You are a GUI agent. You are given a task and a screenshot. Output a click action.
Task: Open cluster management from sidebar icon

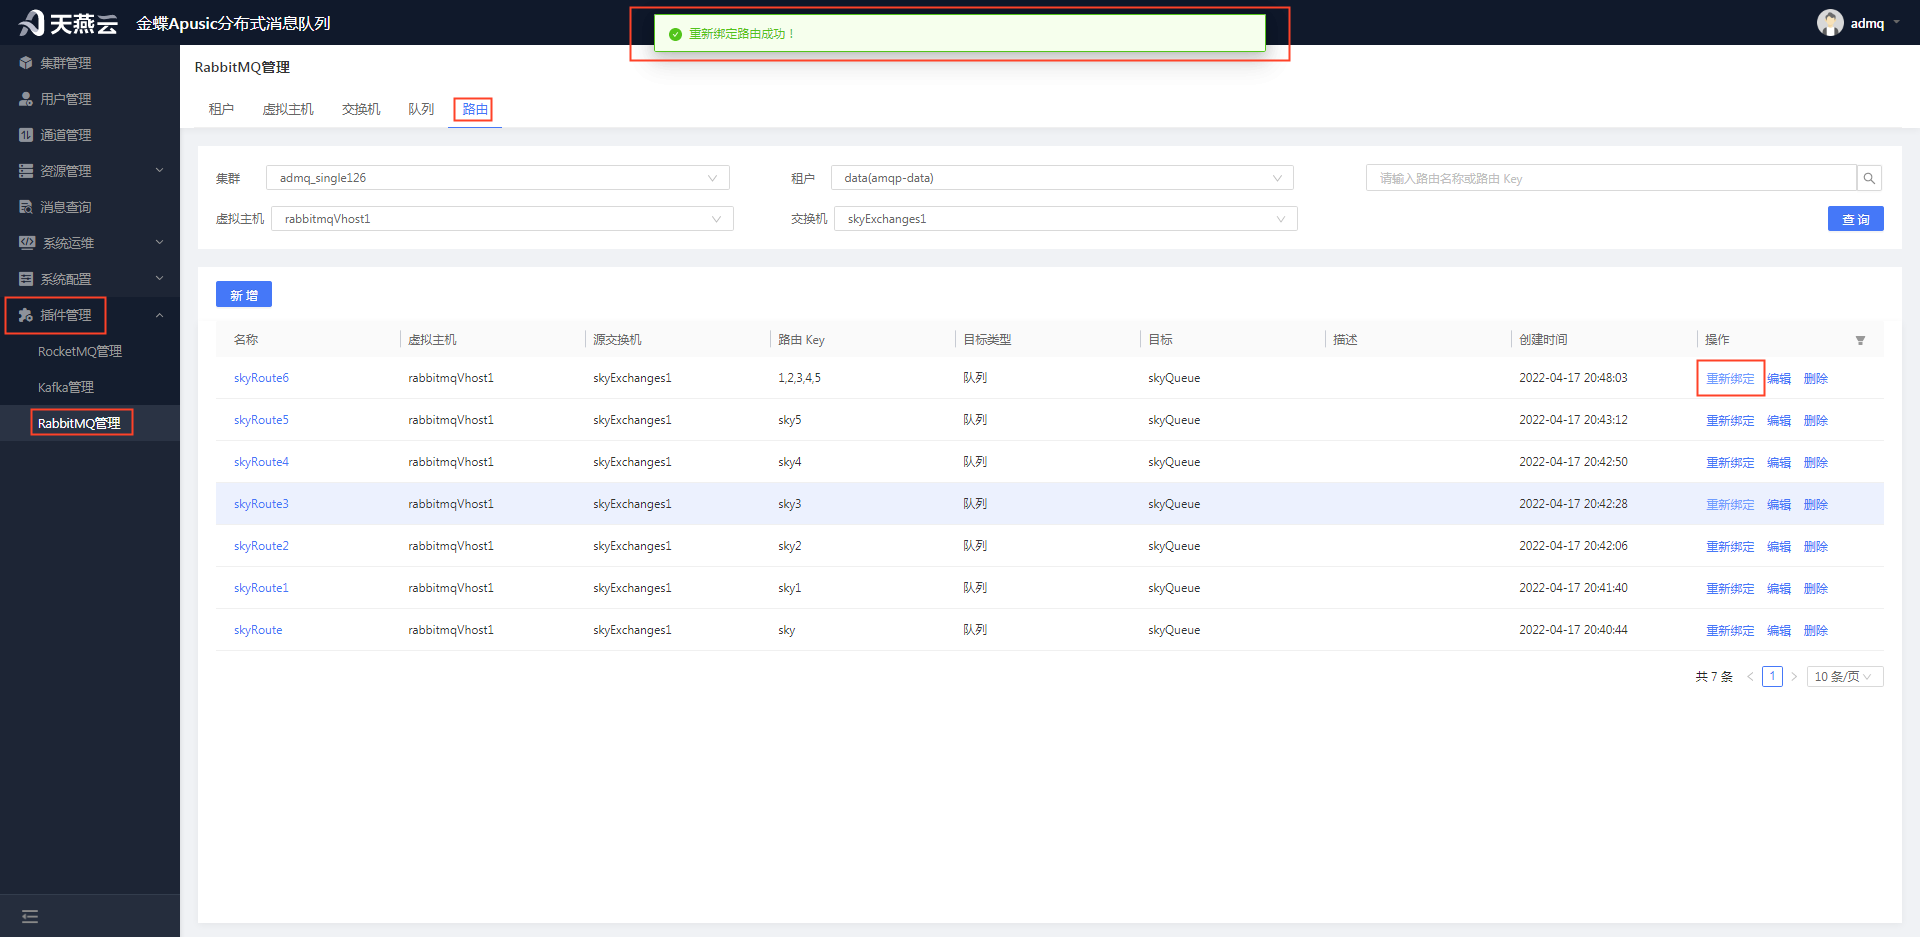(x=26, y=63)
